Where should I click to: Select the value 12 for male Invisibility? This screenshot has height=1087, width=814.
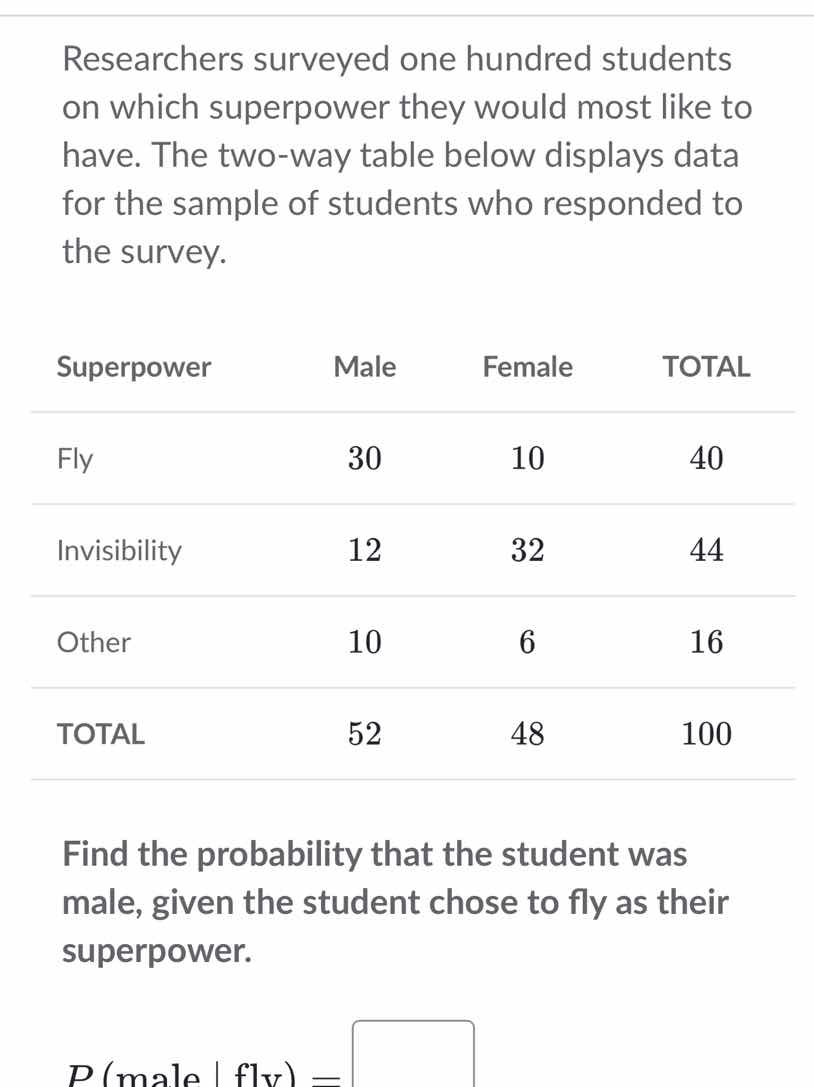click(x=364, y=550)
